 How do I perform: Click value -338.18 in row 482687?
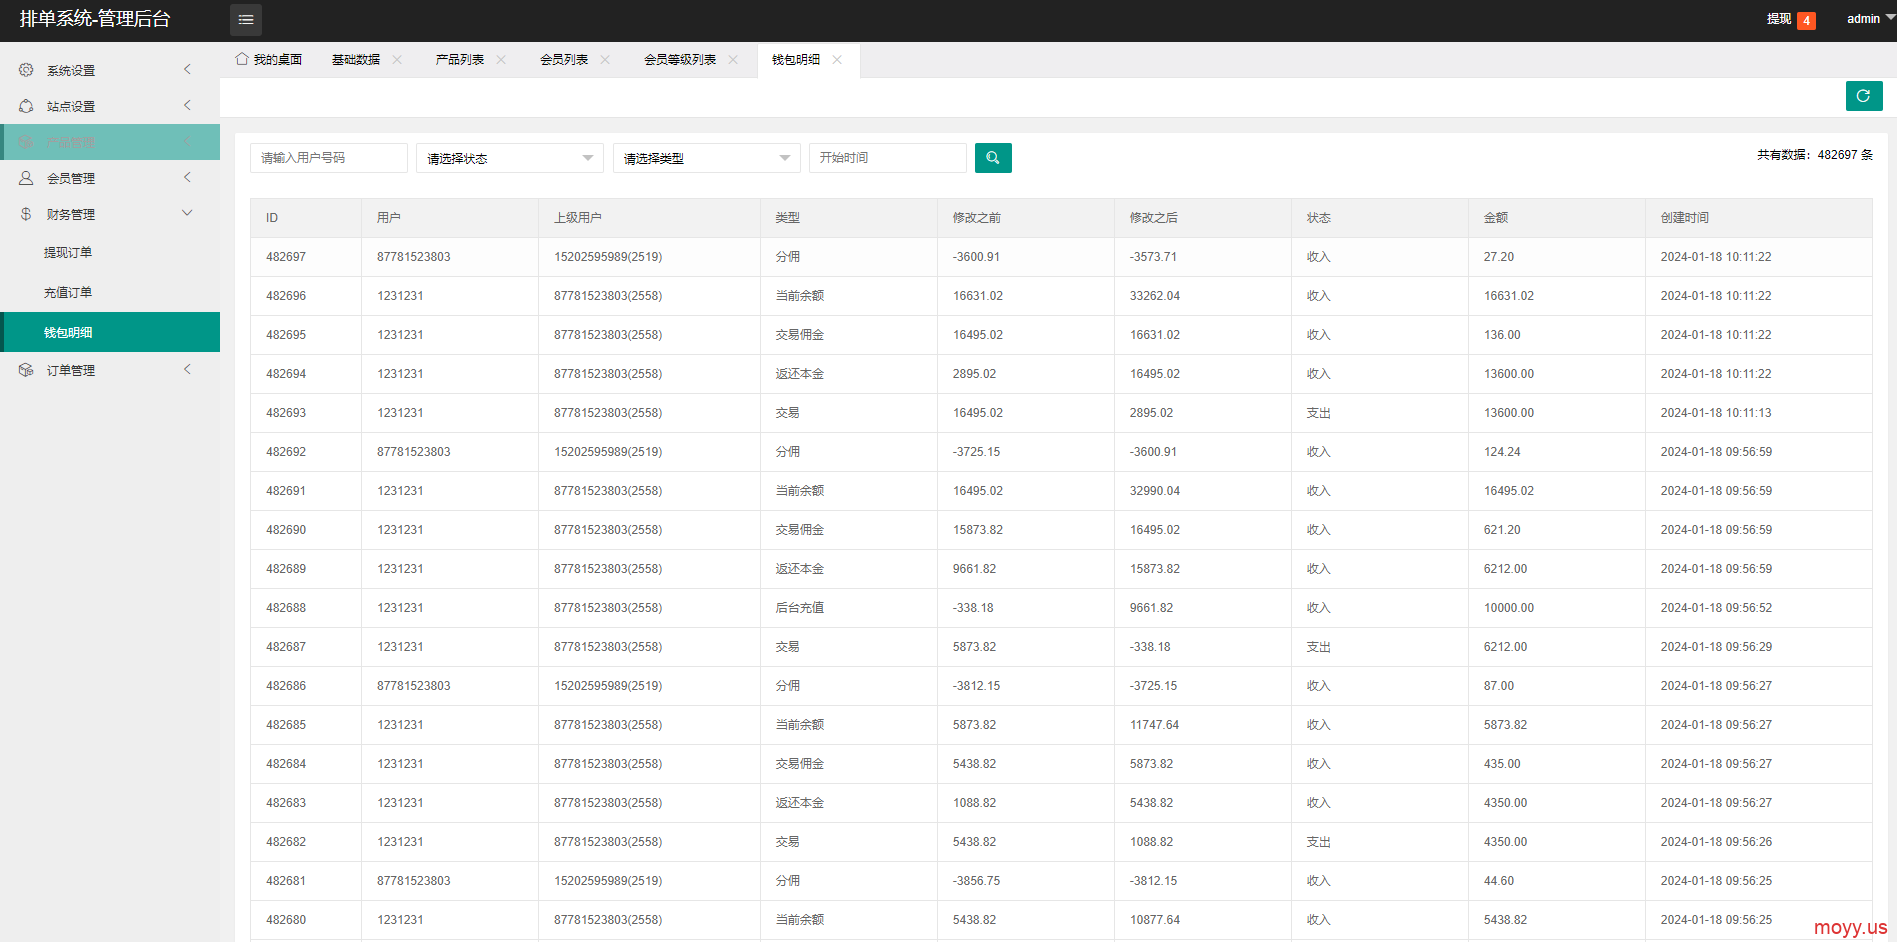pyautogui.click(x=1150, y=647)
